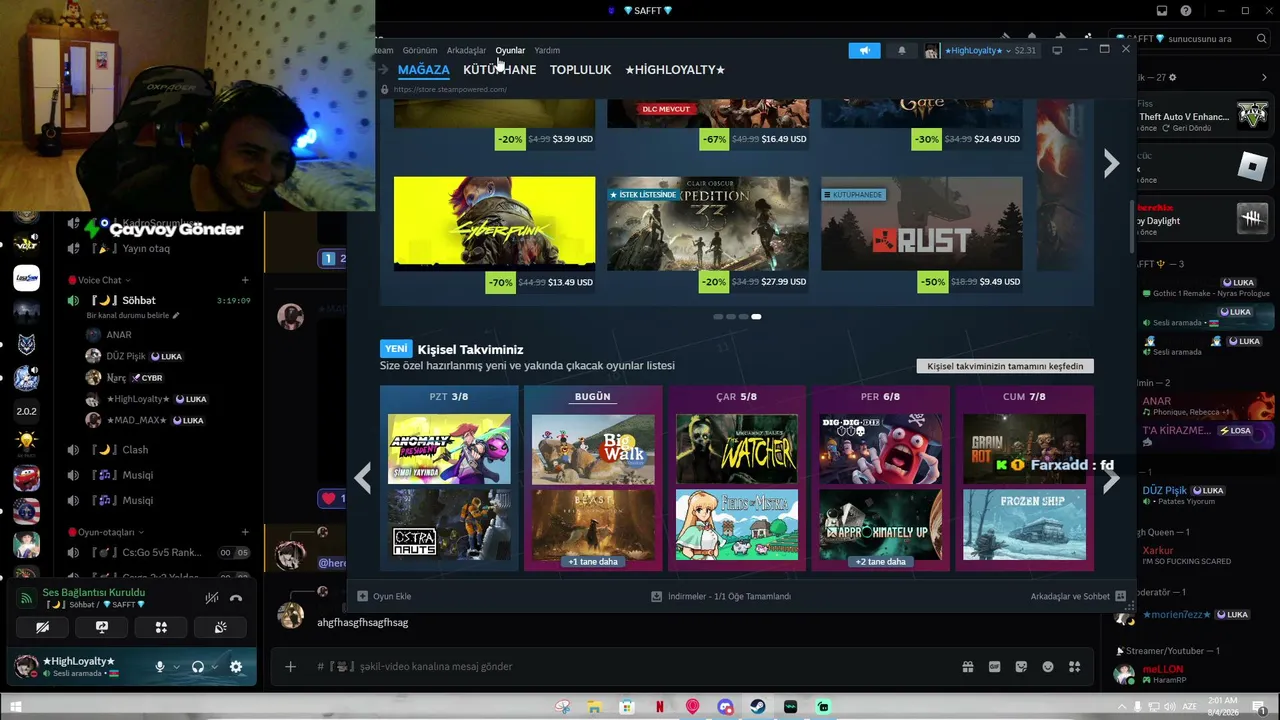Disconnect from the Discord voice call
The height and width of the screenshot is (720, 1280).
[236, 598]
